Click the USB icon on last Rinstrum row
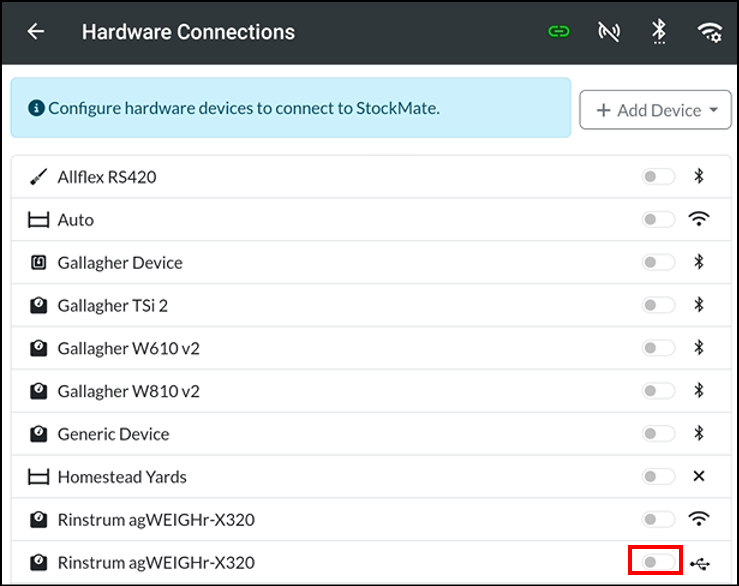Image resolution: width=739 pixels, height=586 pixels. 700,563
